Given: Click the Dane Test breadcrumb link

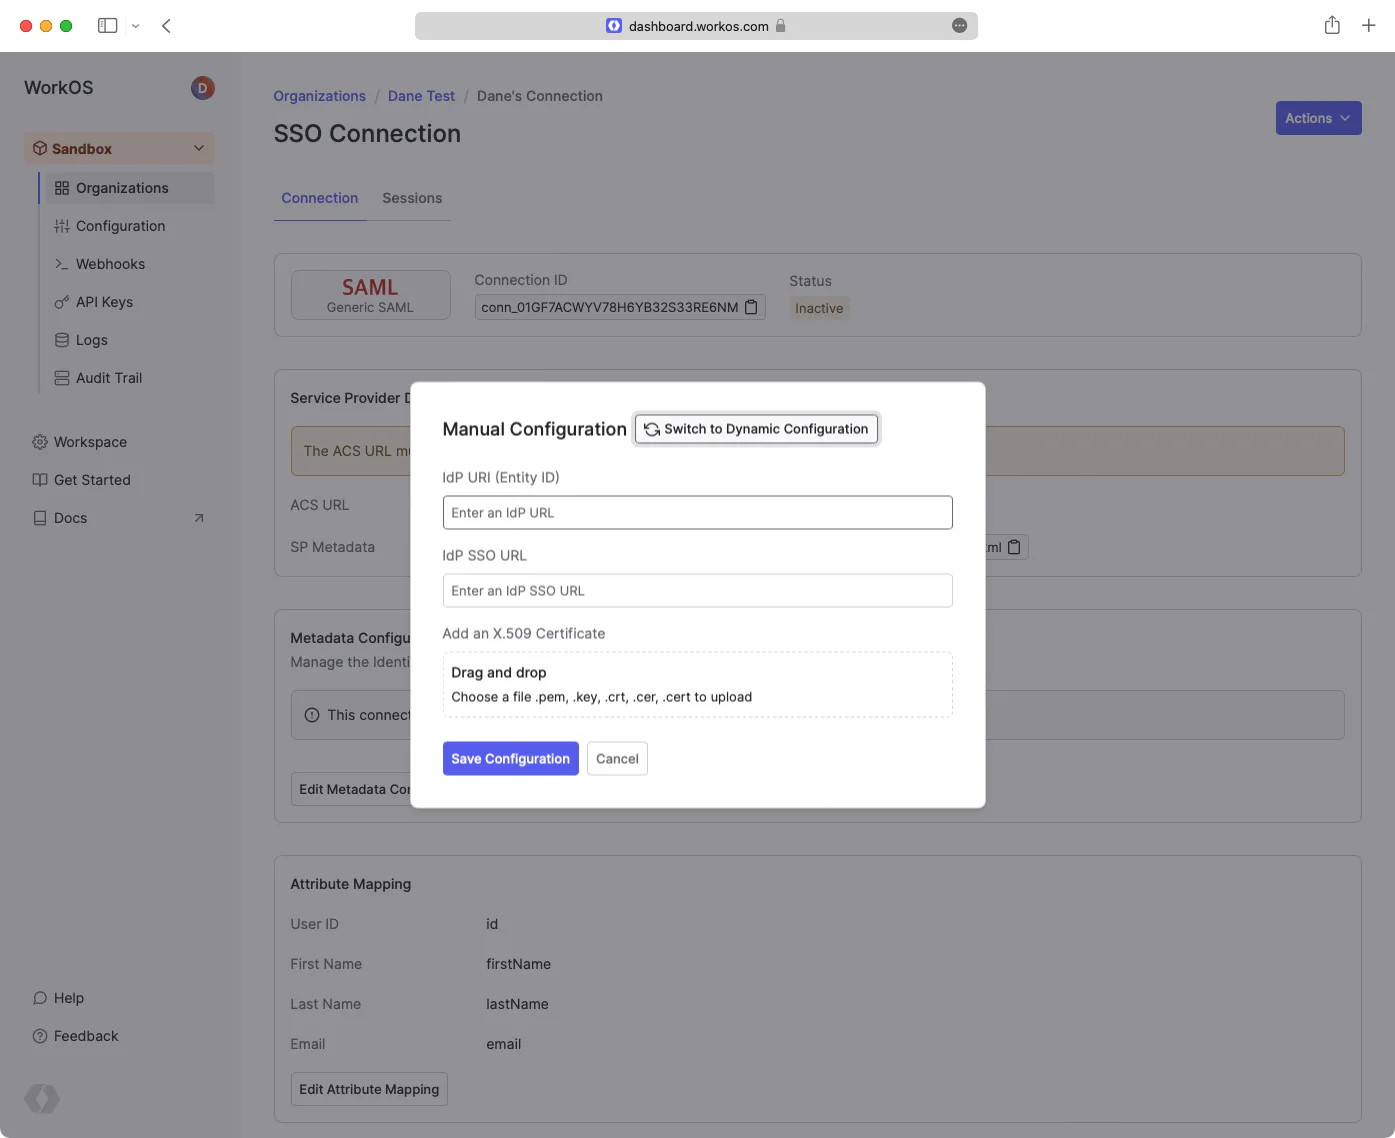Looking at the screenshot, I should pos(421,96).
